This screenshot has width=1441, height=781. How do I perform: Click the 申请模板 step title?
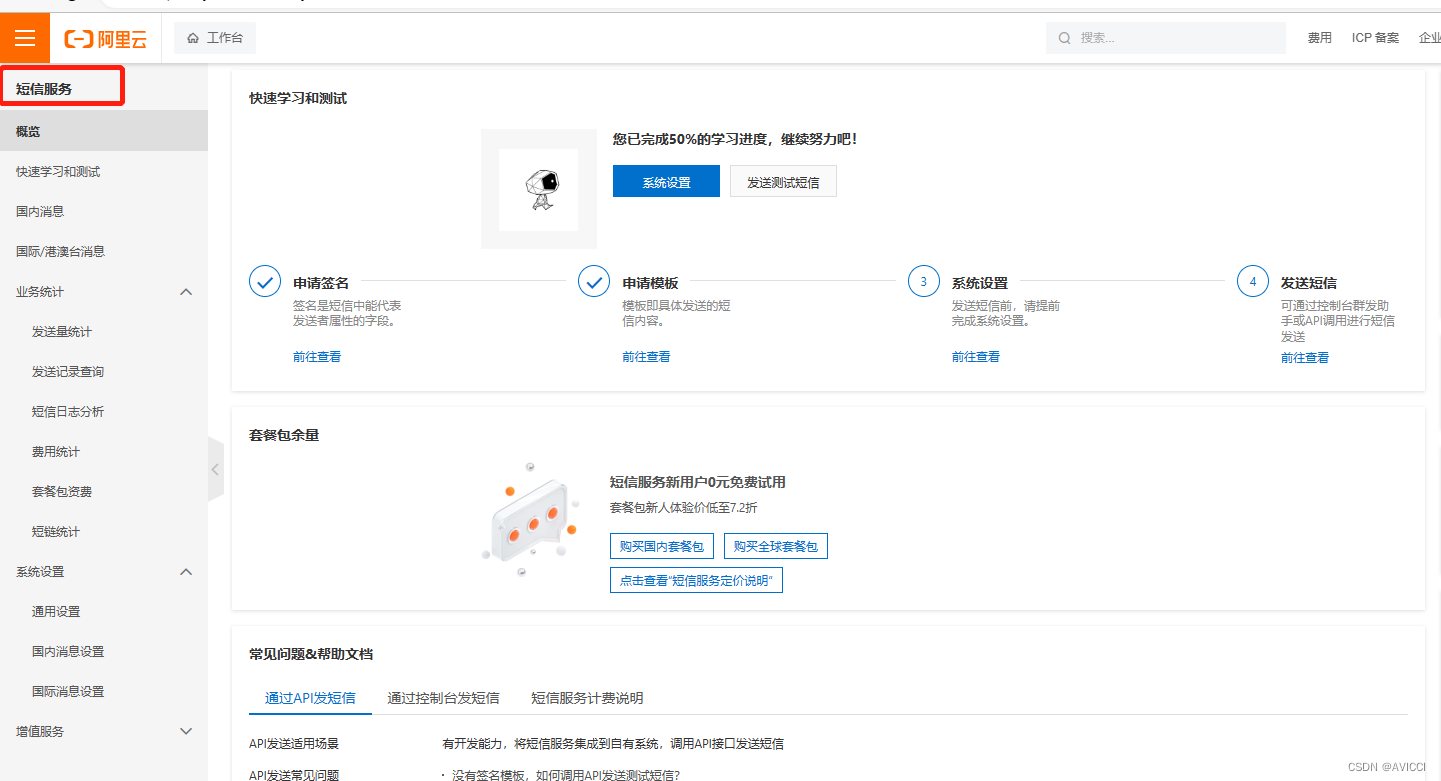[650, 283]
